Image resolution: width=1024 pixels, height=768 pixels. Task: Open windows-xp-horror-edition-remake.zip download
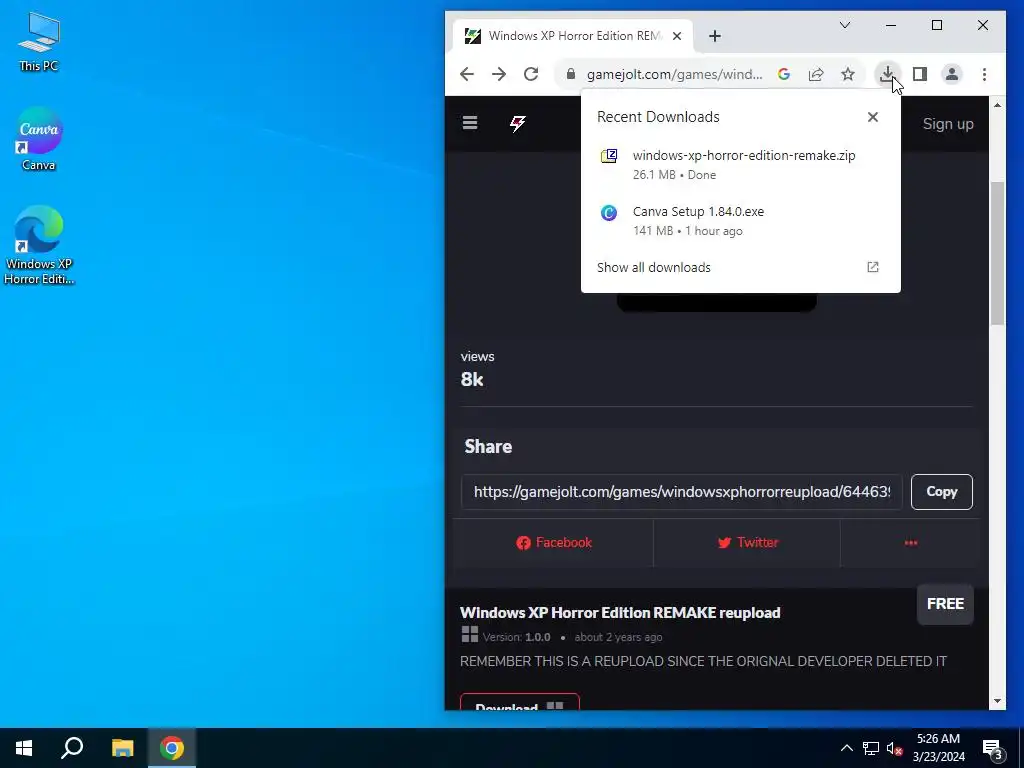pos(741,165)
